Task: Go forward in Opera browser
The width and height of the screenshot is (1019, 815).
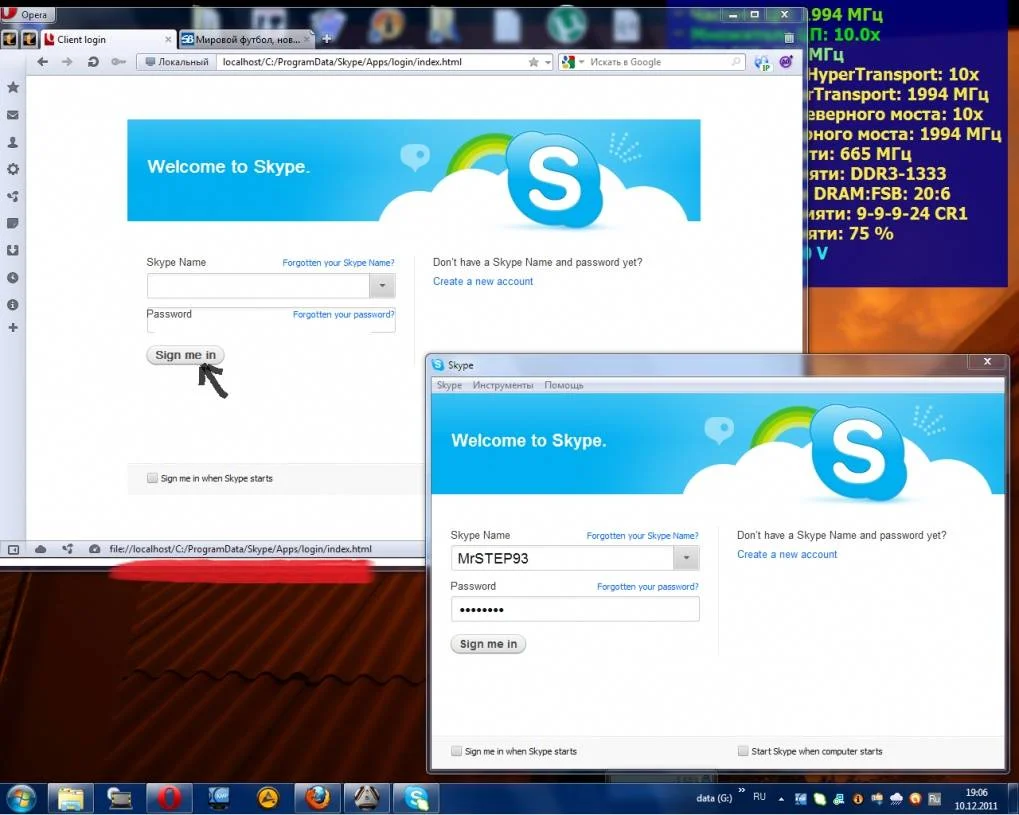Action: 67,62
